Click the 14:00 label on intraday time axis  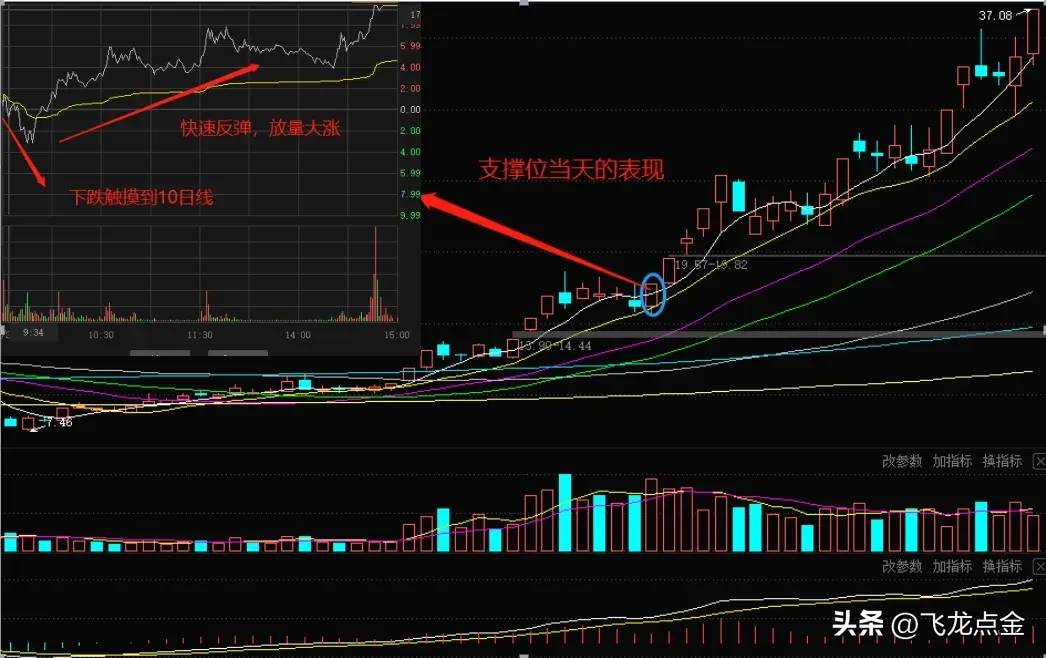click(297, 335)
